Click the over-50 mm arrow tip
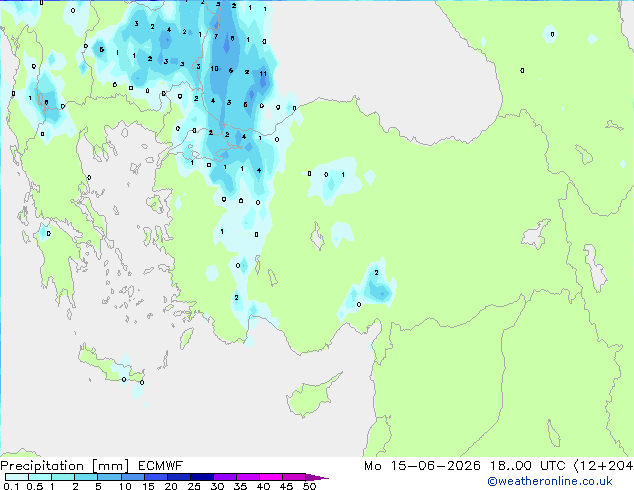 [x=317, y=478]
